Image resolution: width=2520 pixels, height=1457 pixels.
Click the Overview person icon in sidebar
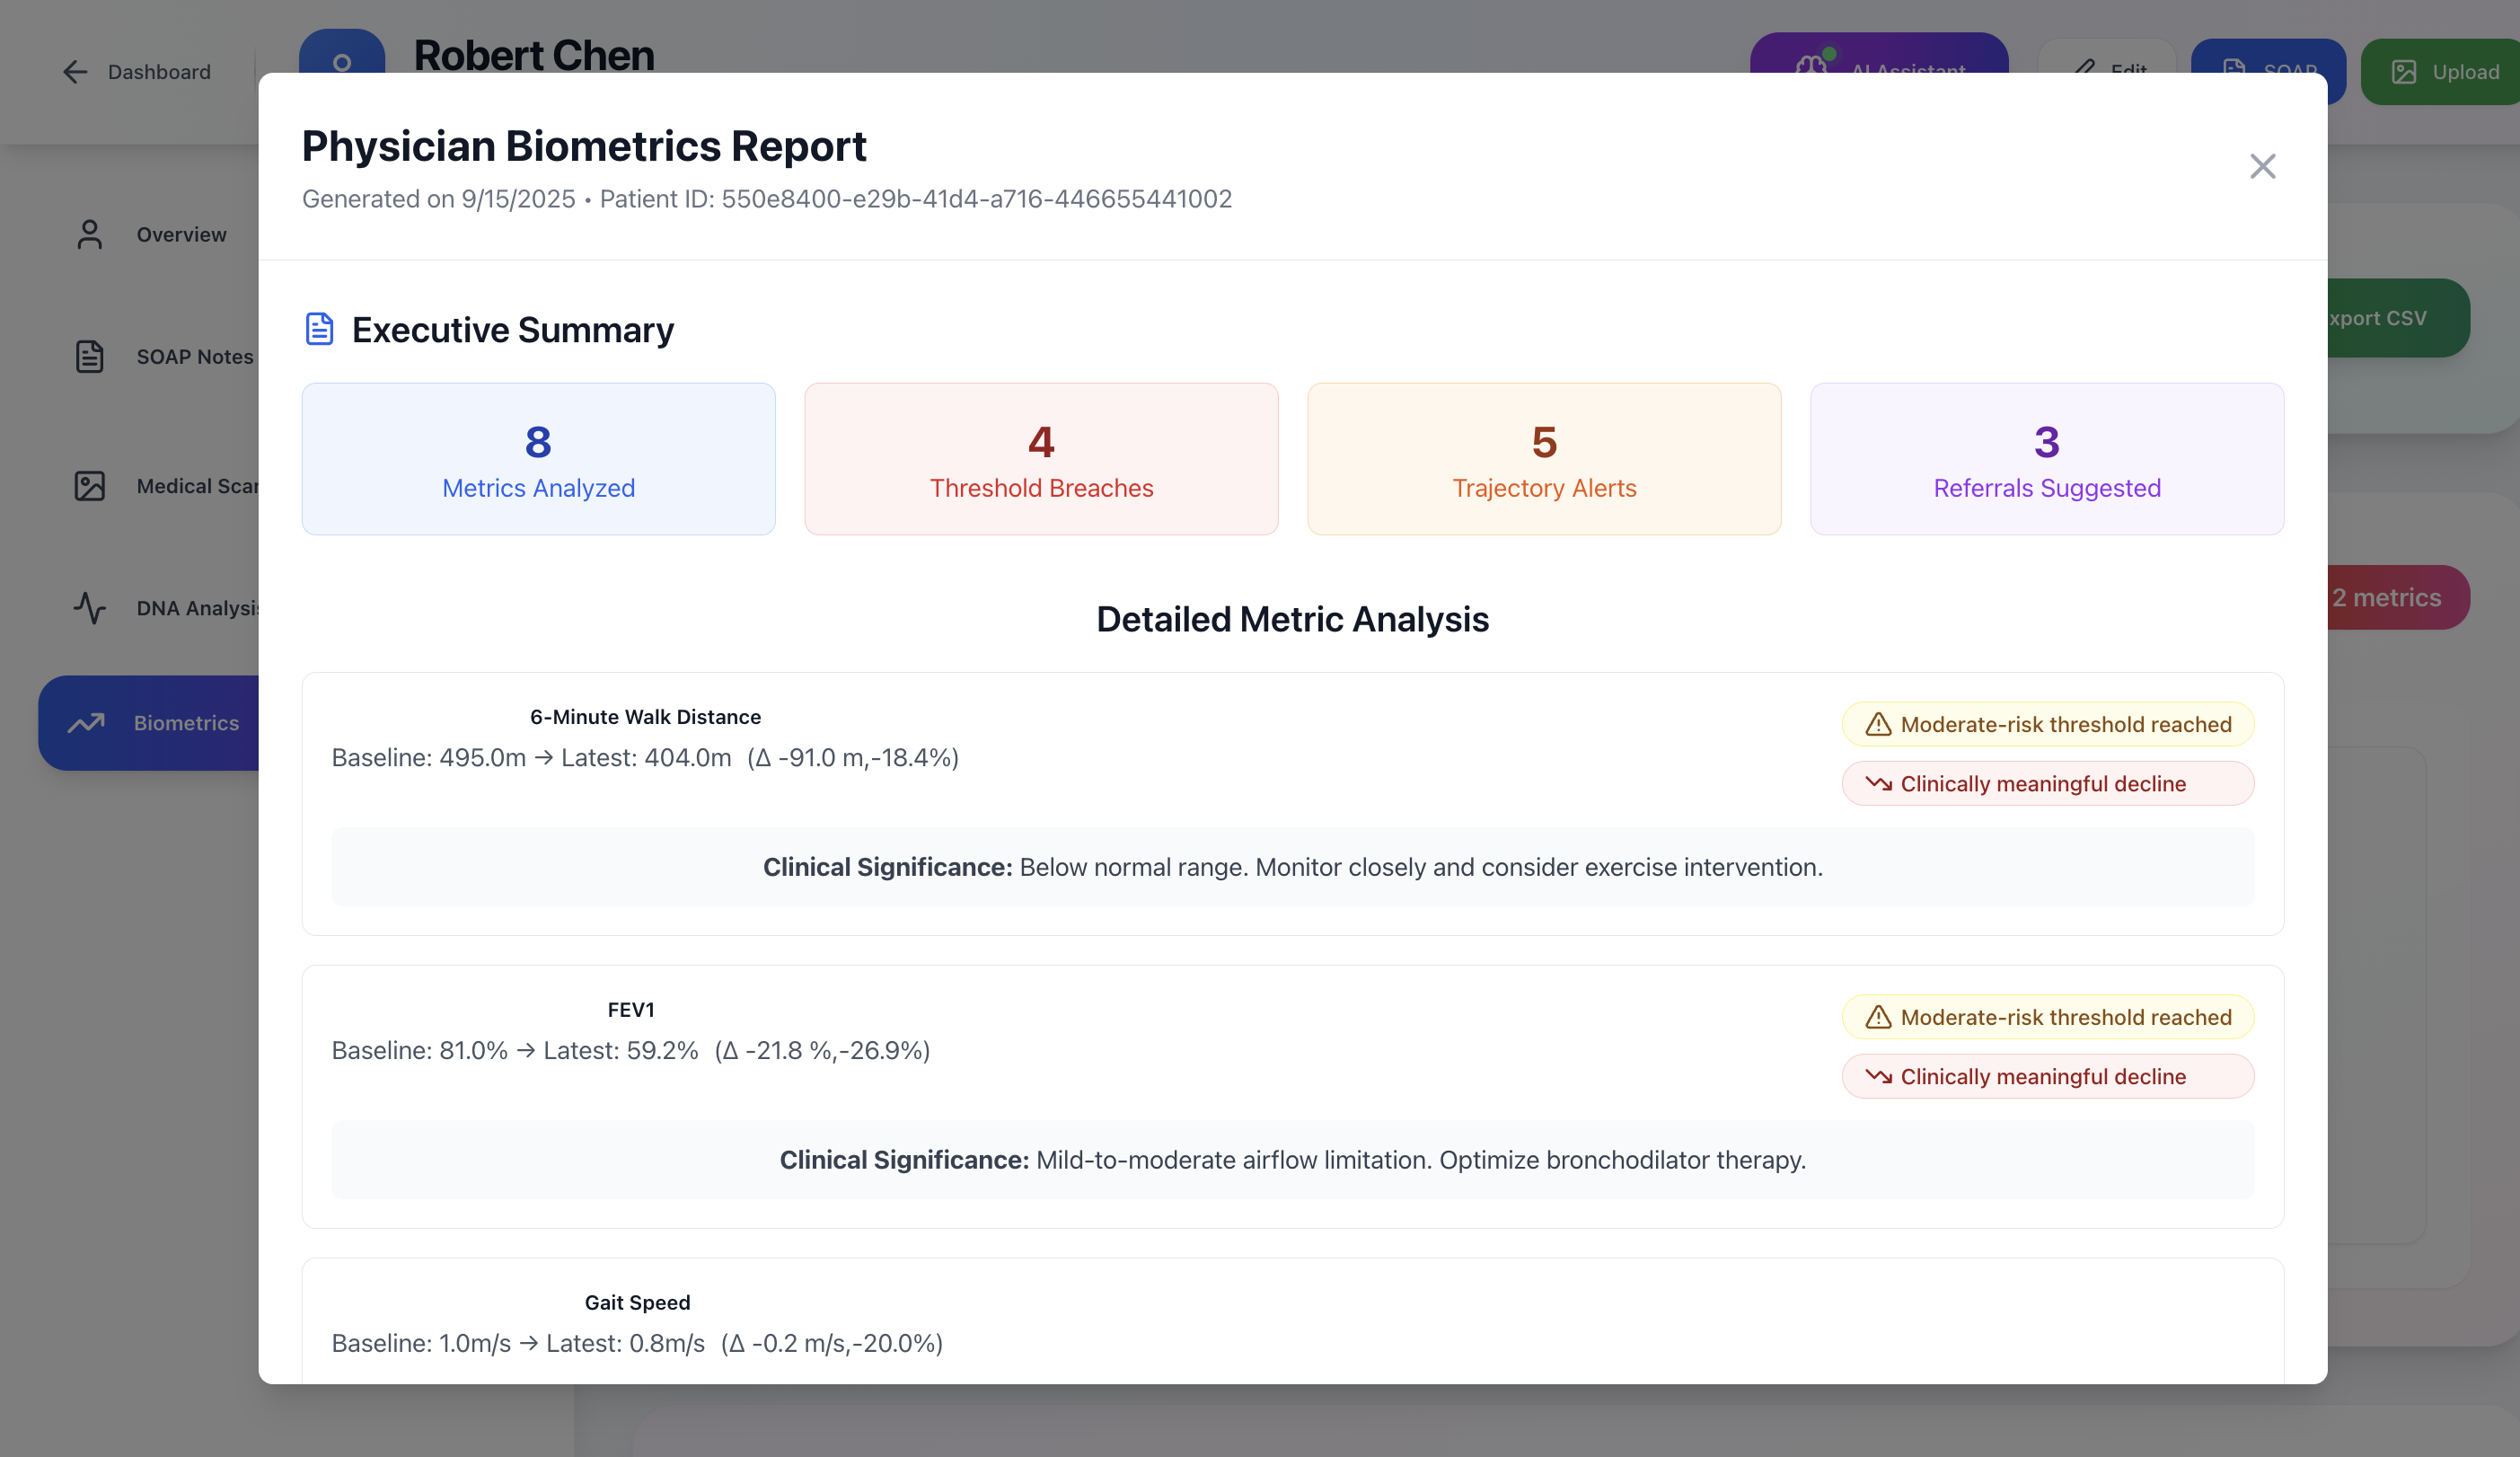coord(89,234)
